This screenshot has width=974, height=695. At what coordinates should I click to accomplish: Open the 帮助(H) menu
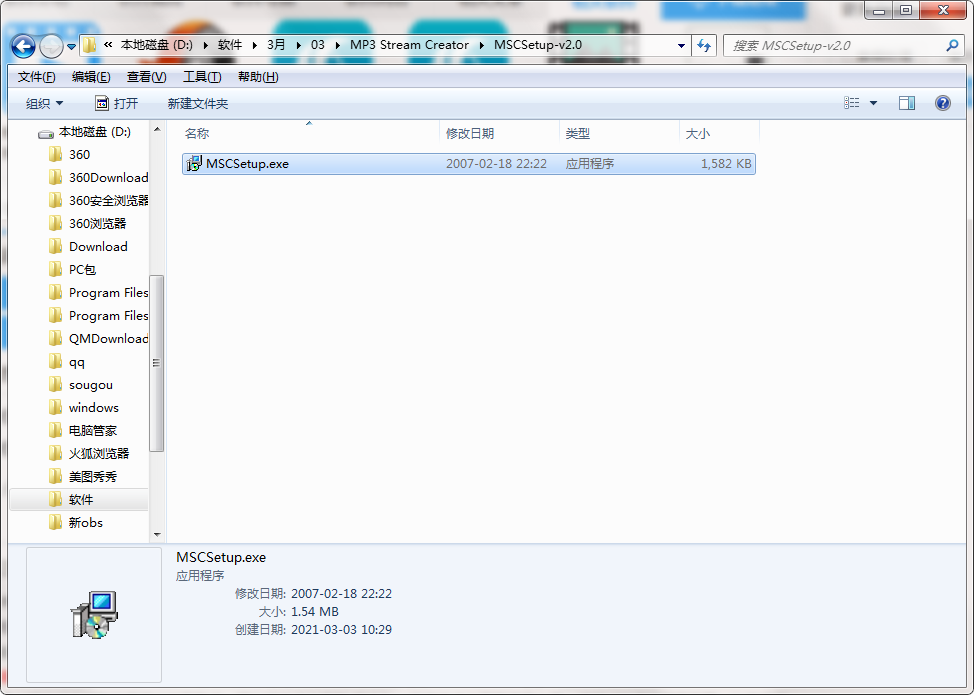pos(258,76)
